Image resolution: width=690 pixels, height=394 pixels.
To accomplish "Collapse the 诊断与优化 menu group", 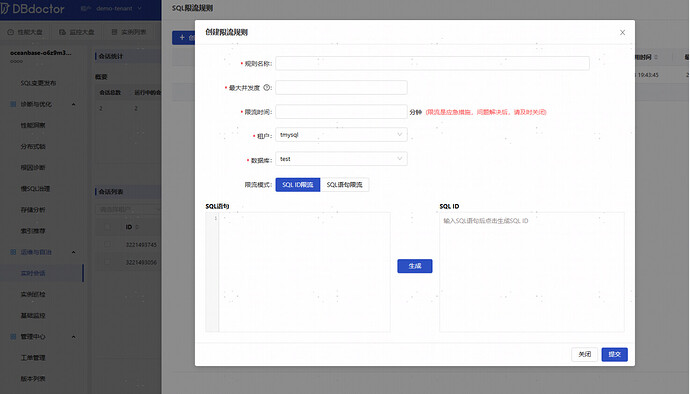I will click(73, 104).
